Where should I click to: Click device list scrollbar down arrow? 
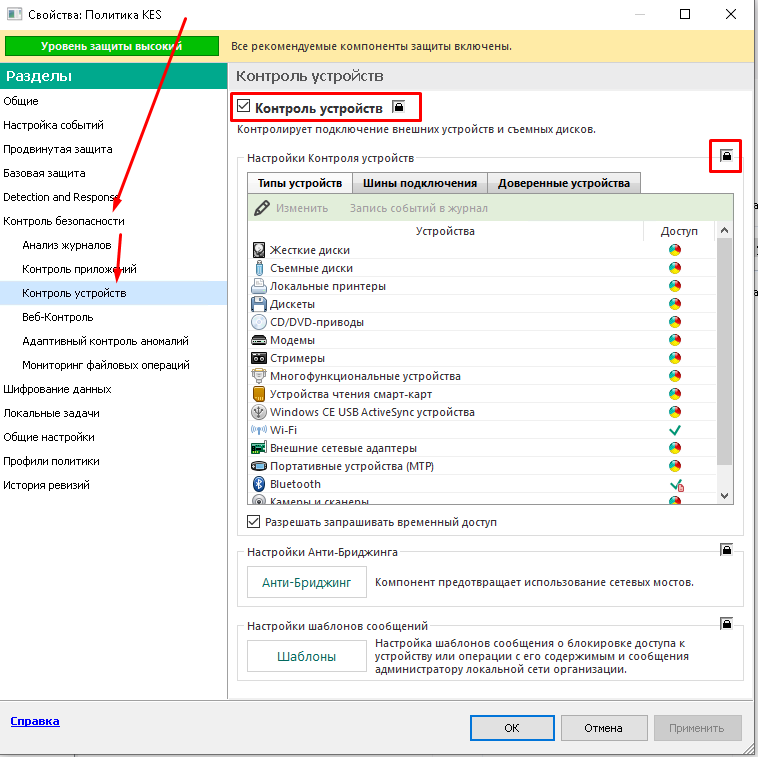(724, 495)
